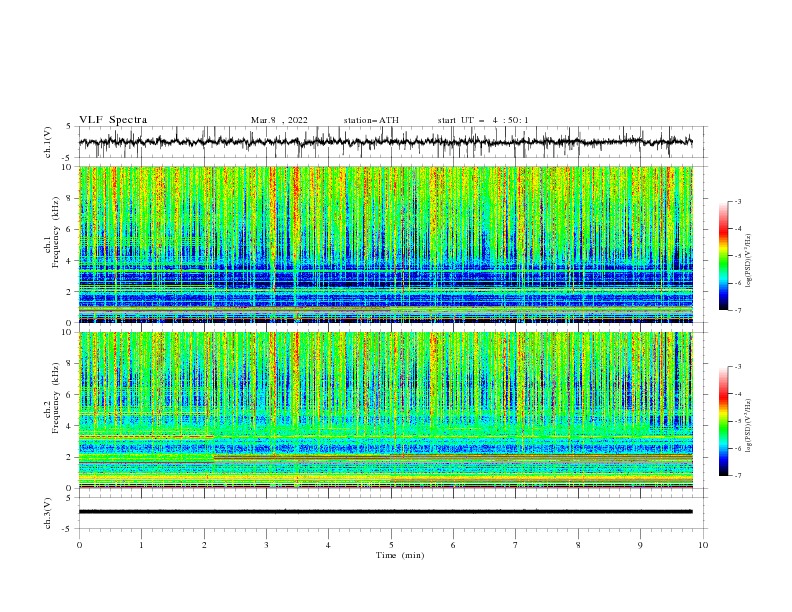Click the ch.2 spectrogram panel

[386, 410]
